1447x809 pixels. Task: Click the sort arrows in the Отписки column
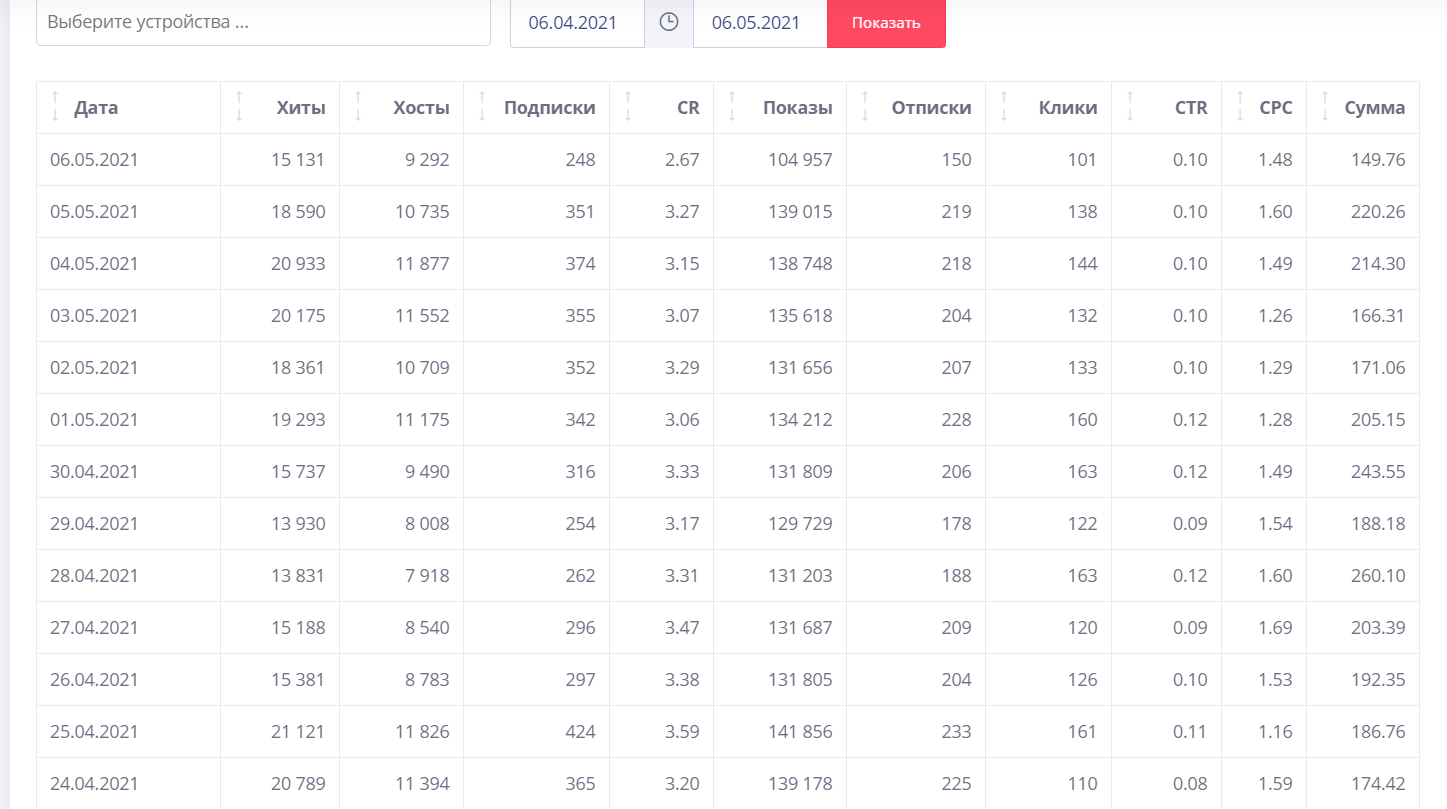865,107
